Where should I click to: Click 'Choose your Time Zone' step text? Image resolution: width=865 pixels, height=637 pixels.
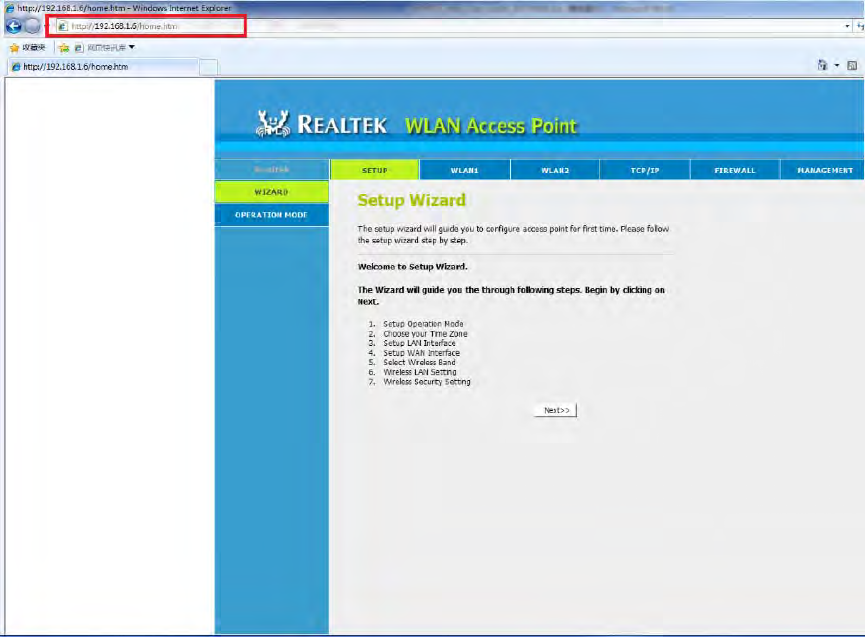click(425, 334)
